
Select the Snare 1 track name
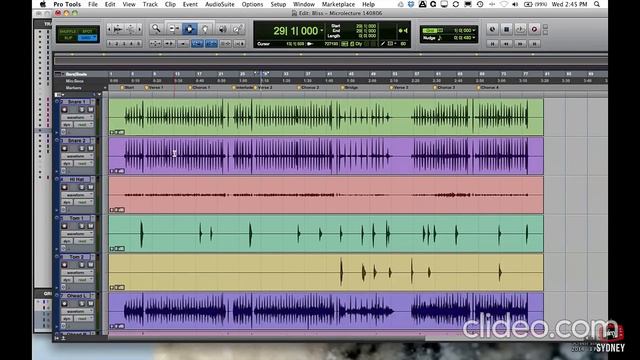pyautogui.click(x=77, y=101)
